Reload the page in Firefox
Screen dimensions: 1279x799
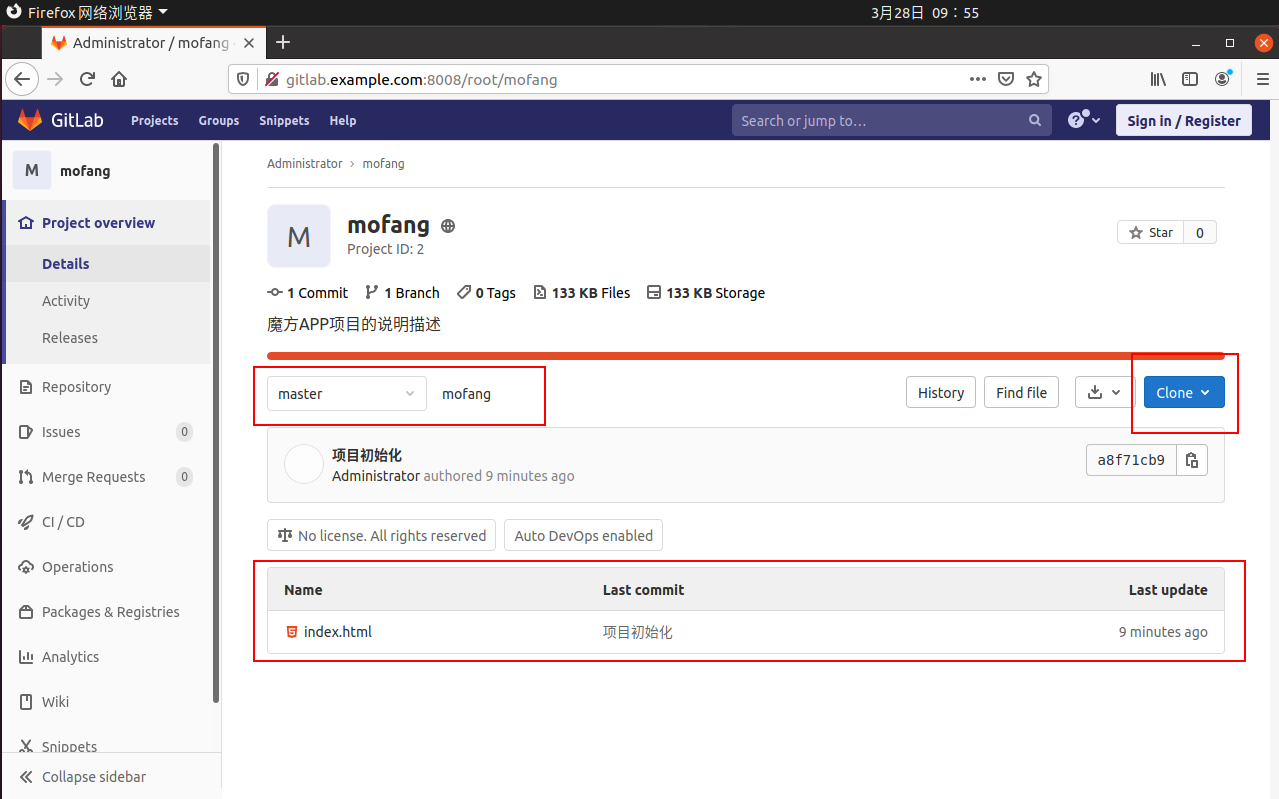click(x=87, y=79)
